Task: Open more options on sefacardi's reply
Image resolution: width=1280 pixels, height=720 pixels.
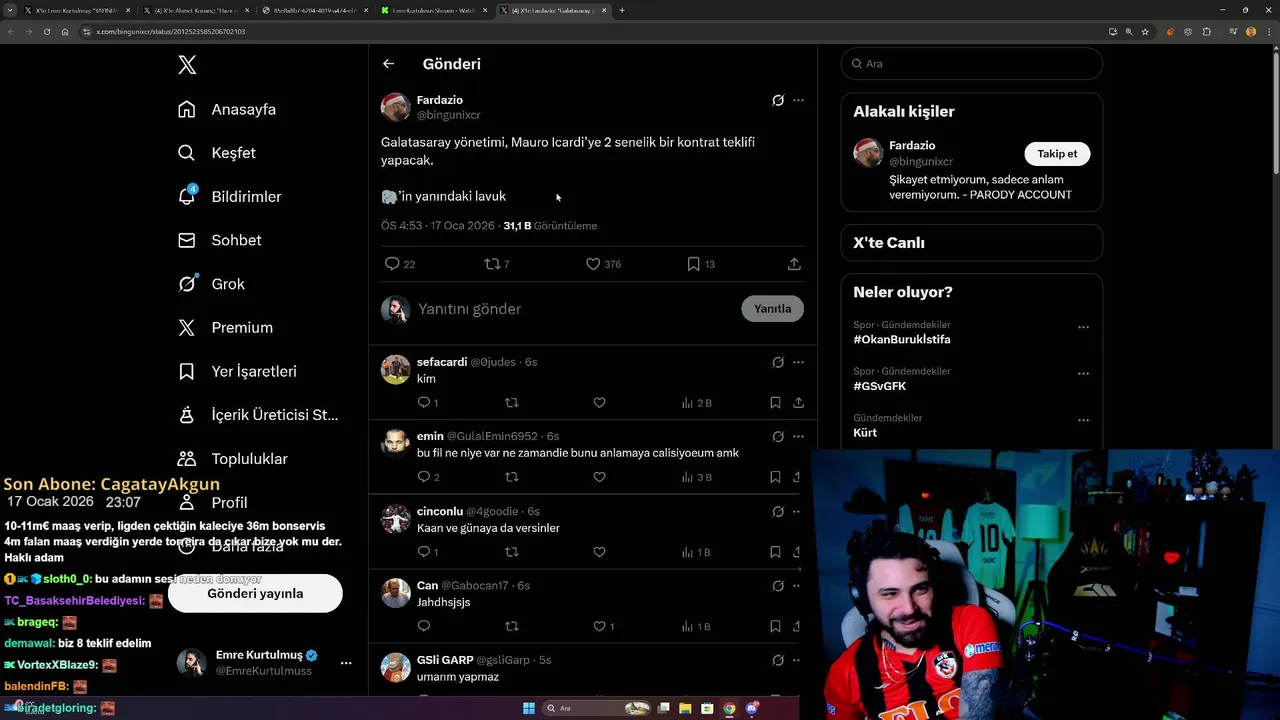Action: click(x=798, y=362)
